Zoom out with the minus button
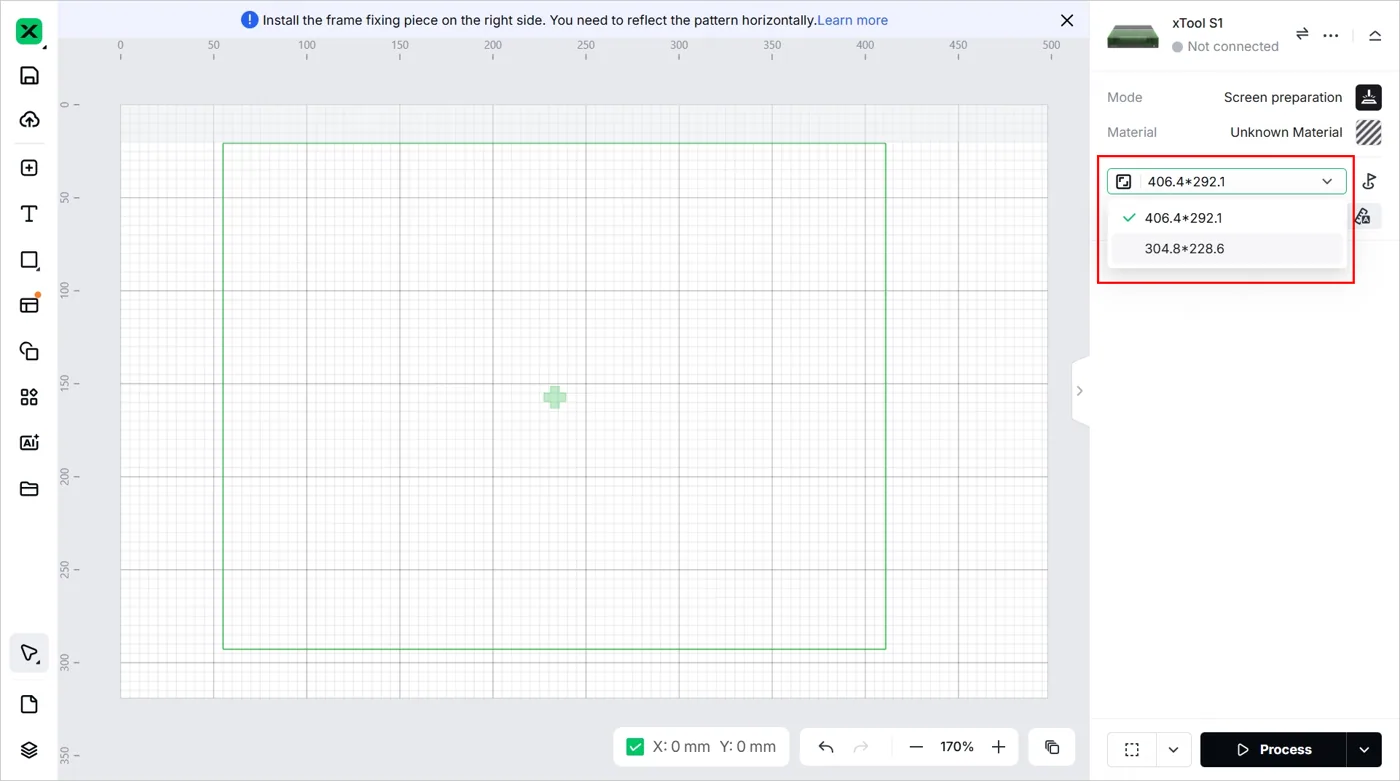The height and width of the screenshot is (781, 1400). point(916,747)
